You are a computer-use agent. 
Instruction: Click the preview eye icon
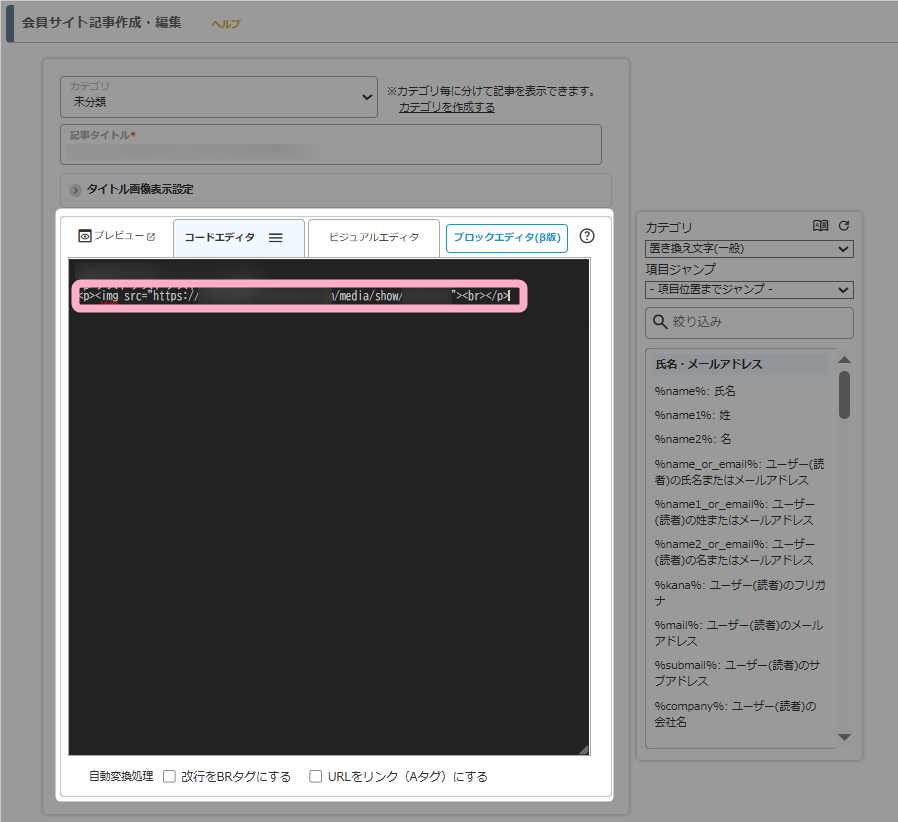click(x=85, y=236)
